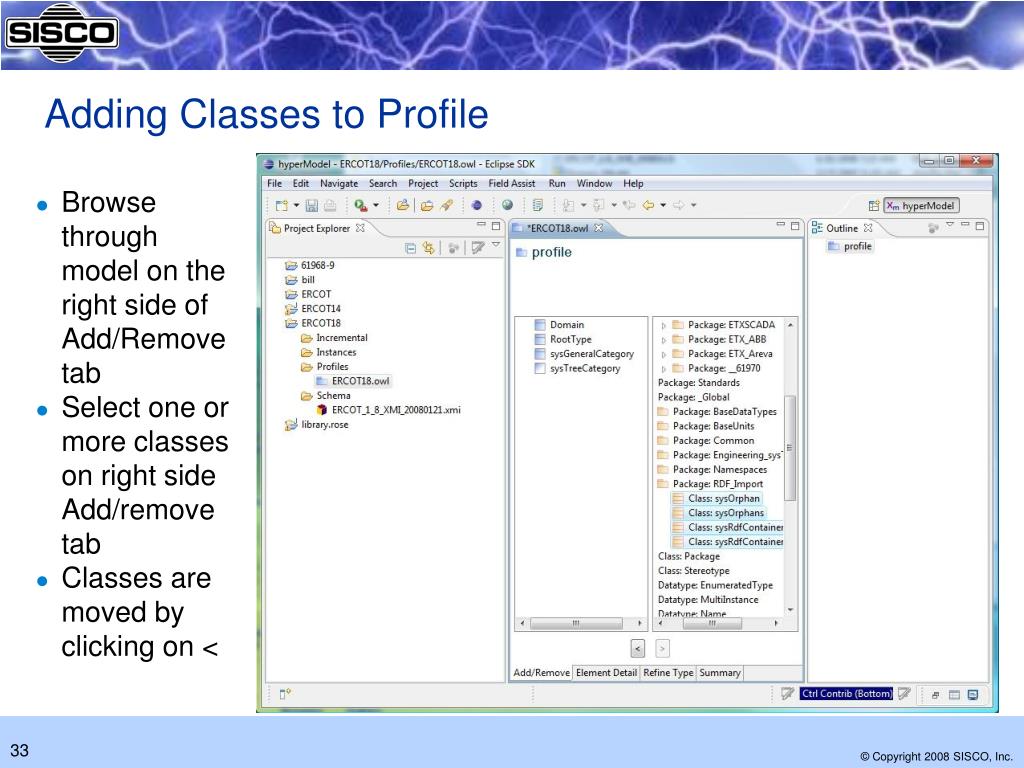
Task: Click the < button to add classes
Action: point(638,648)
